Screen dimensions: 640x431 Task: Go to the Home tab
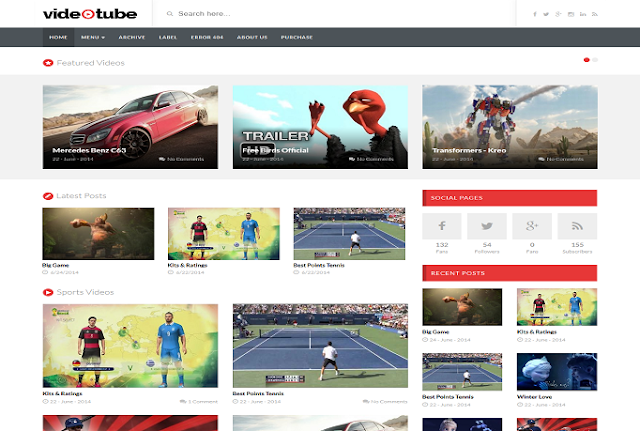pyautogui.click(x=58, y=37)
